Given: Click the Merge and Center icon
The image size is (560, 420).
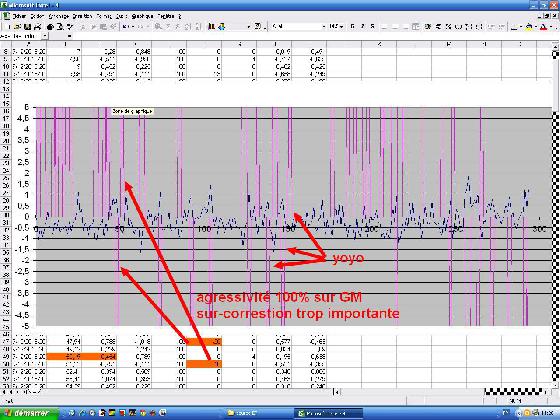Looking at the screenshot, I should tap(415, 26).
